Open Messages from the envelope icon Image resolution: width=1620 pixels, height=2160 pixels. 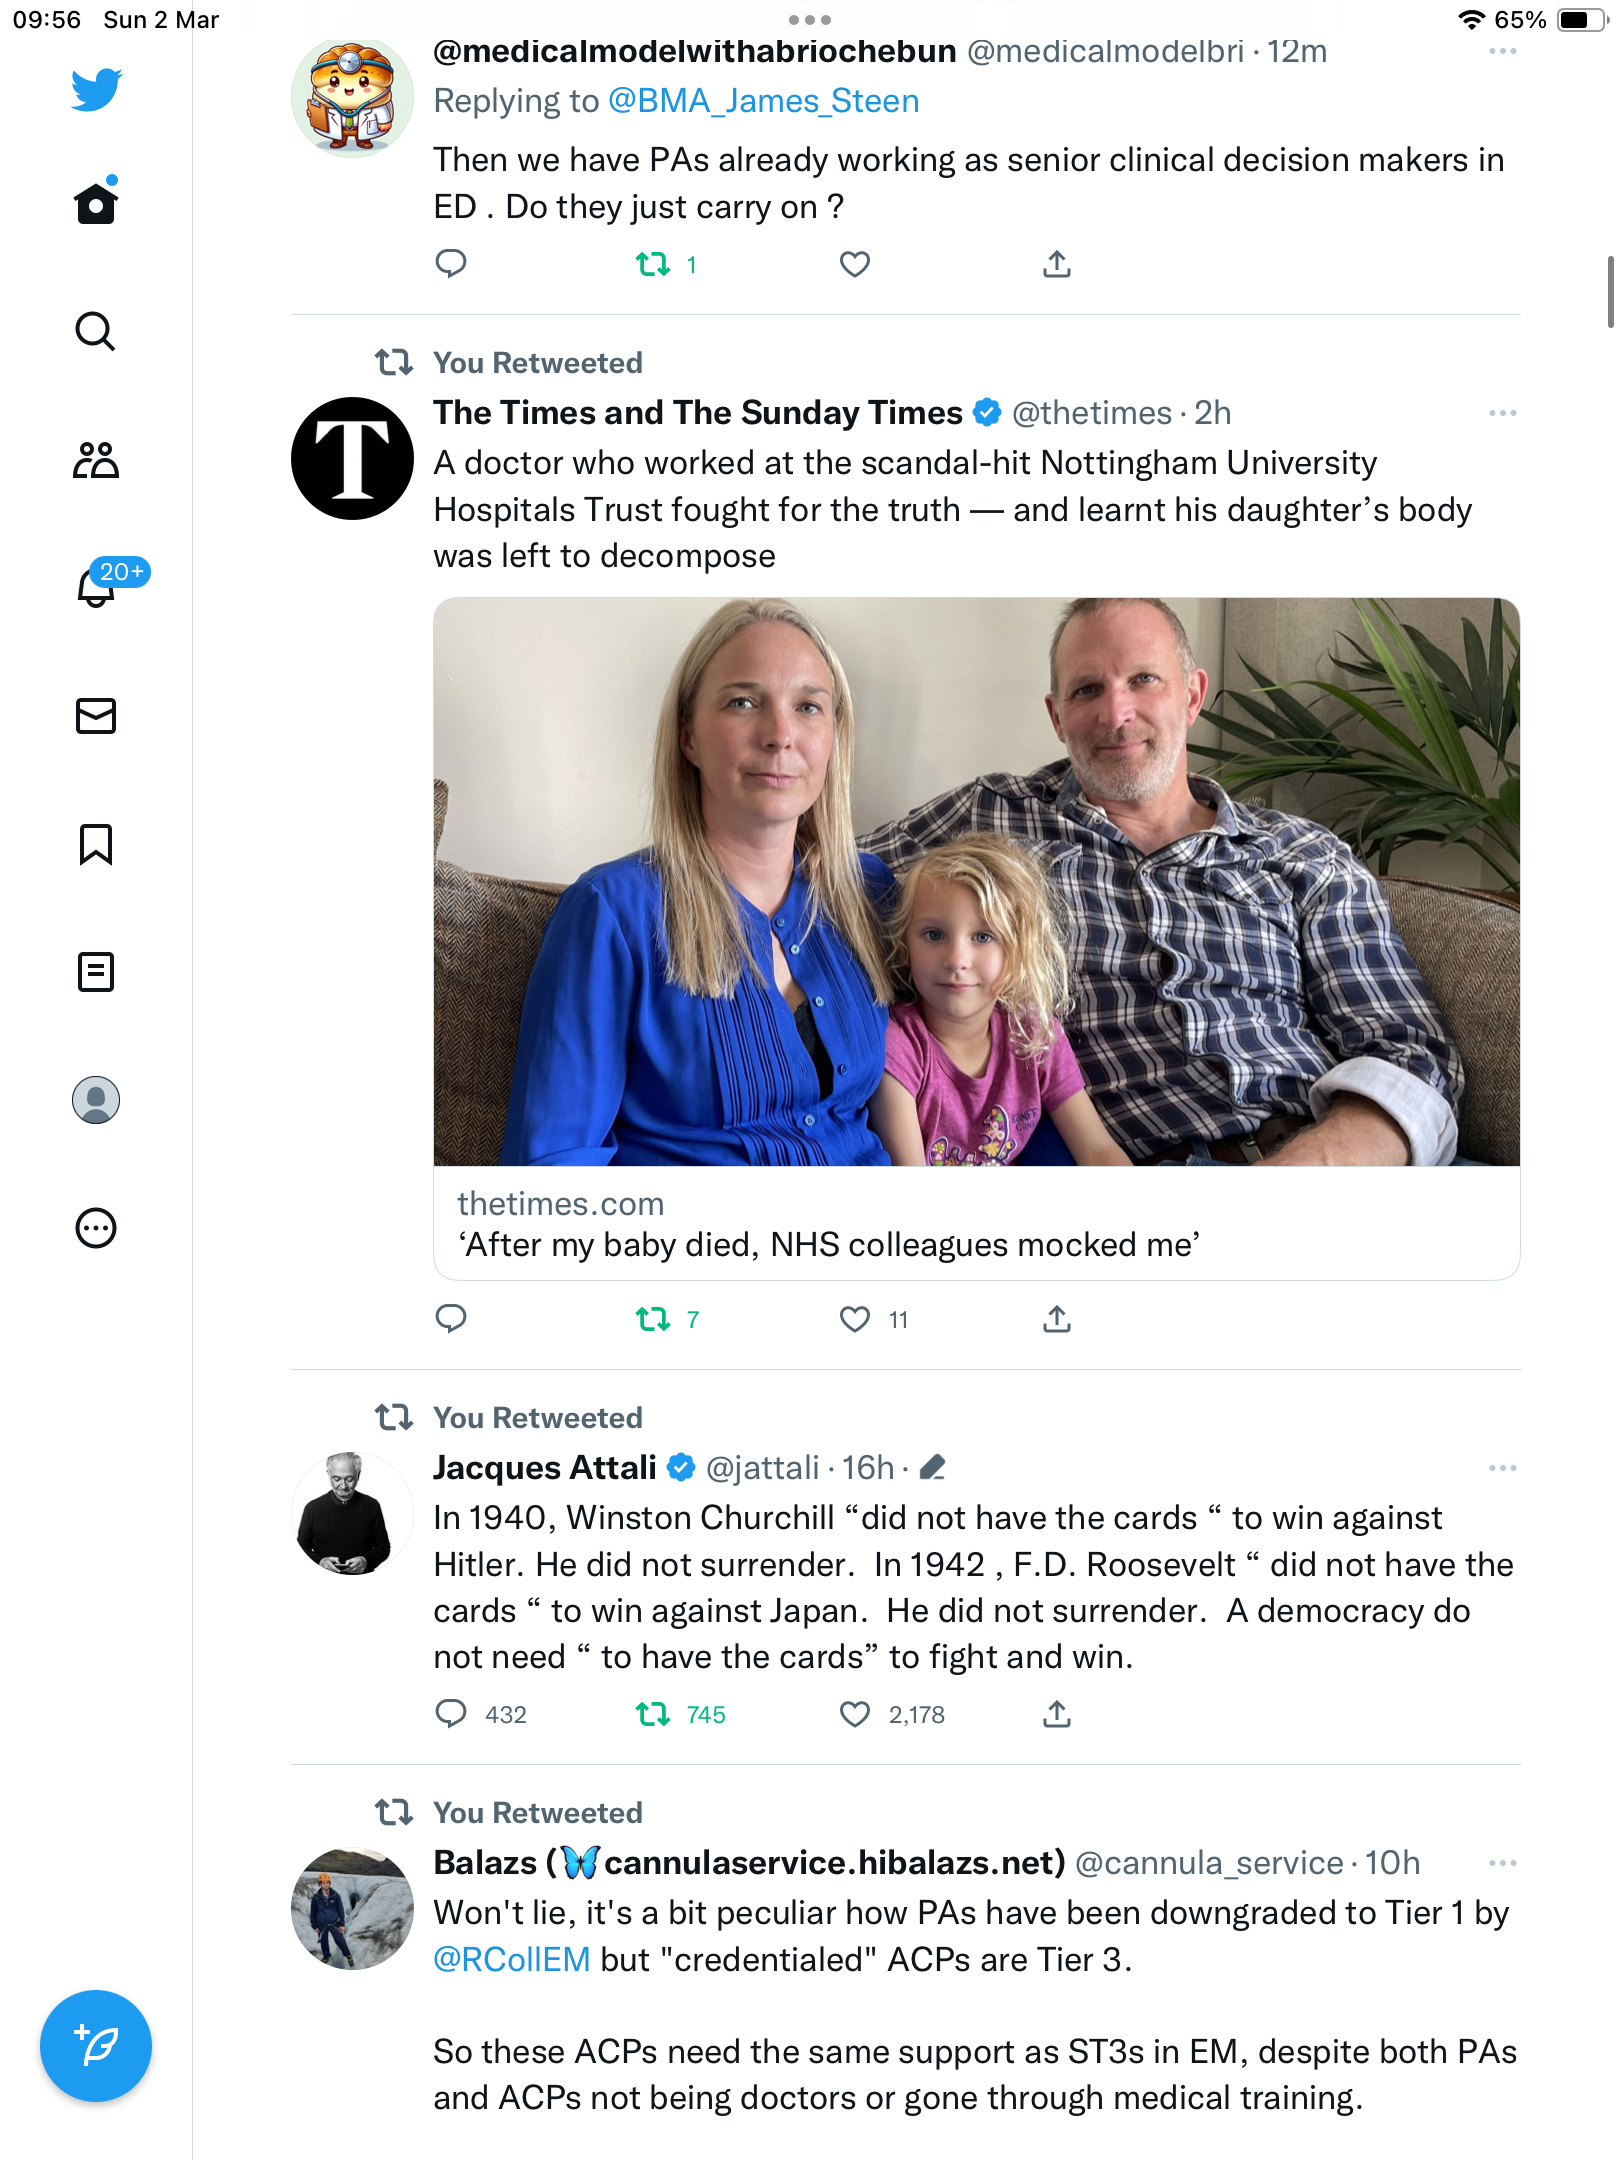(x=96, y=716)
